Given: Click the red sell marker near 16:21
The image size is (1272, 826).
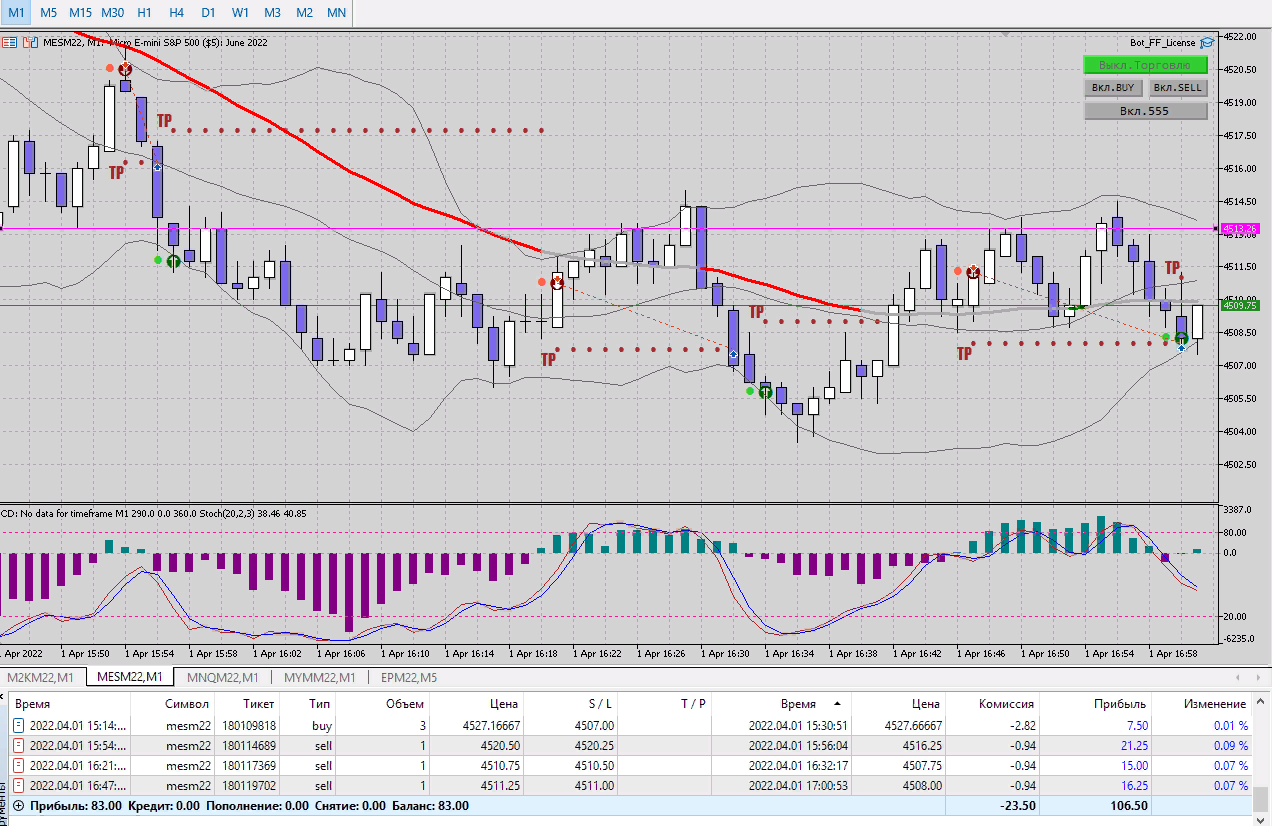Looking at the screenshot, I should click(557, 283).
